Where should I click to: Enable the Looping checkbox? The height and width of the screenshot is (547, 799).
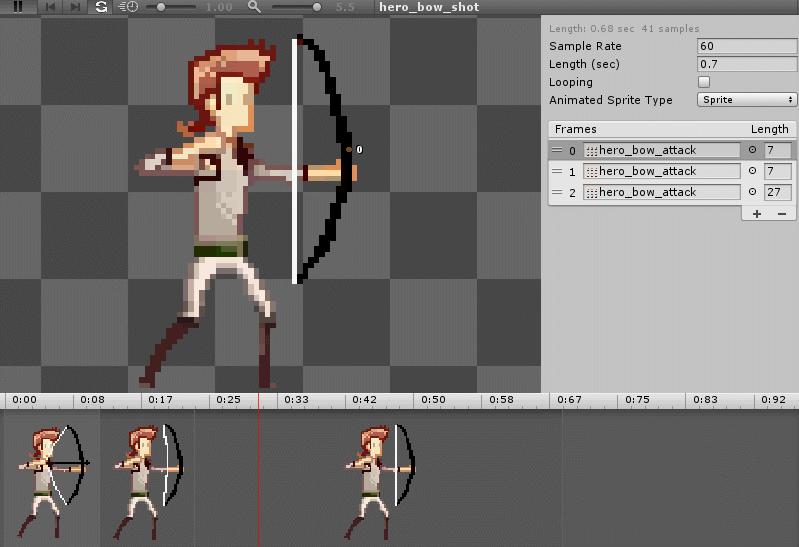(x=704, y=82)
